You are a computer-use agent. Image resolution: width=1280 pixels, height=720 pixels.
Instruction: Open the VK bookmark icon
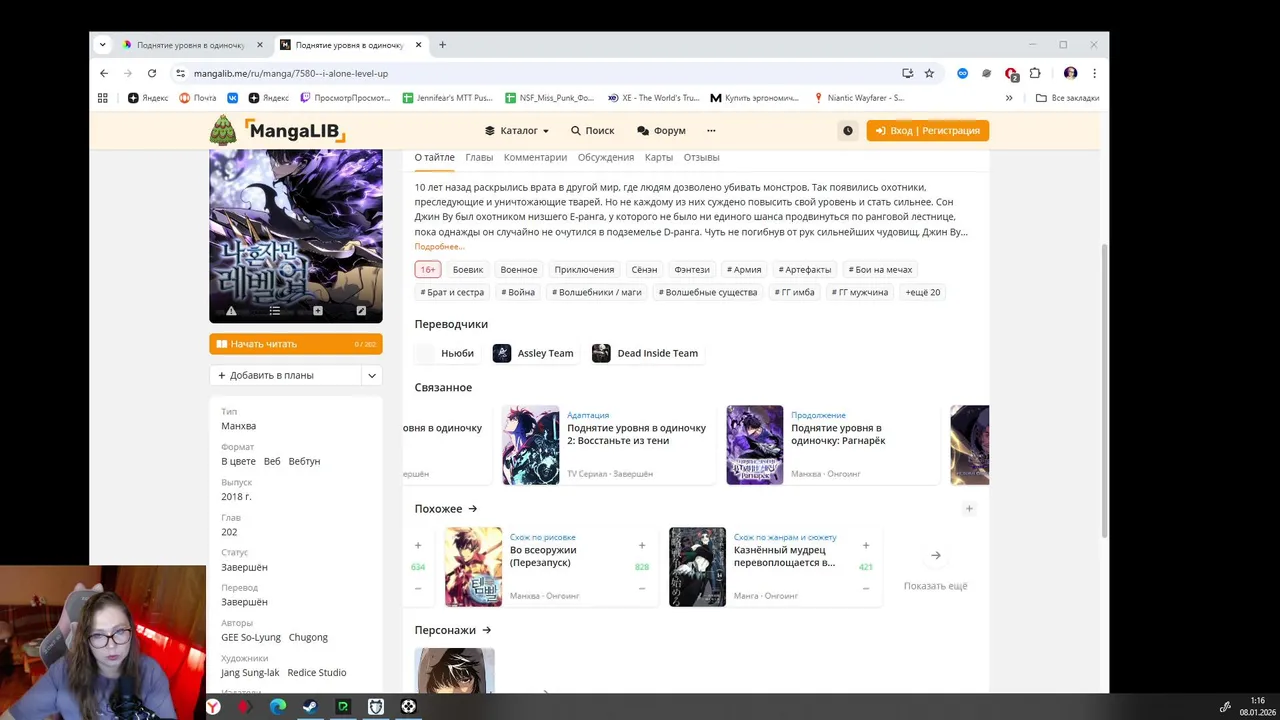pos(233,98)
